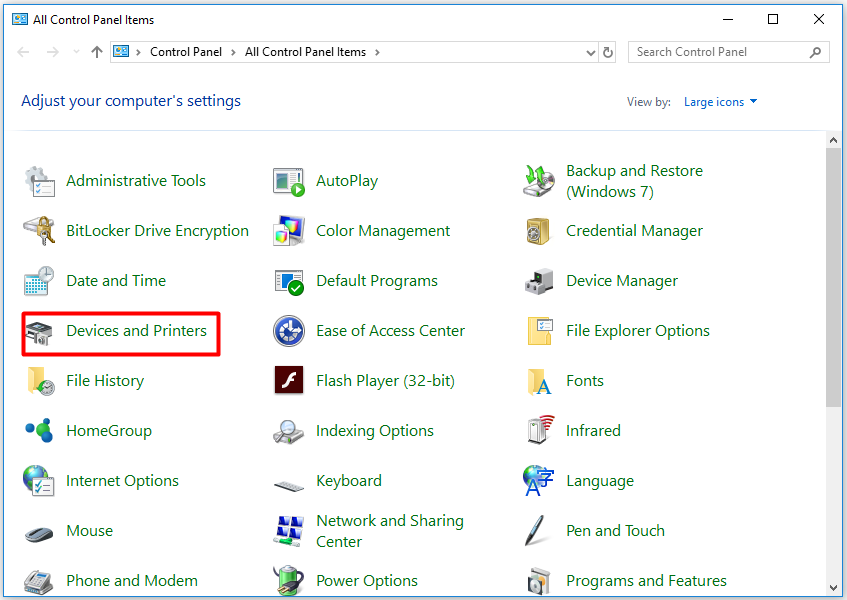
Task: Expand the address bar history dropdown
Action: (591, 51)
